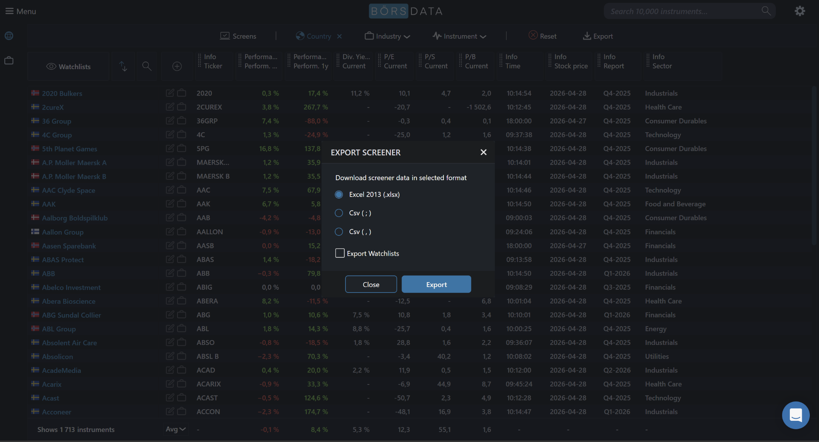This screenshot has width=819, height=442.
Task: Click the edit note icon for ABL Group
Action: (170, 329)
